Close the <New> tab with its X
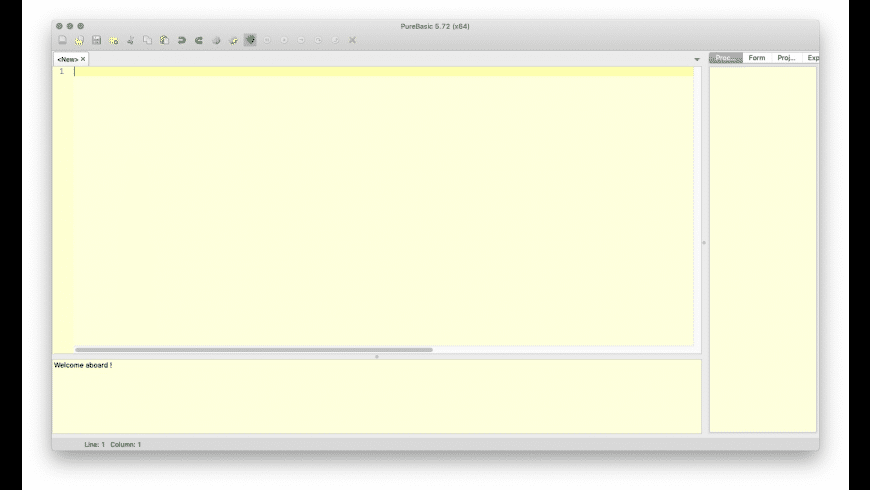Image resolution: width=870 pixels, height=490 pixels. point(83,59)
